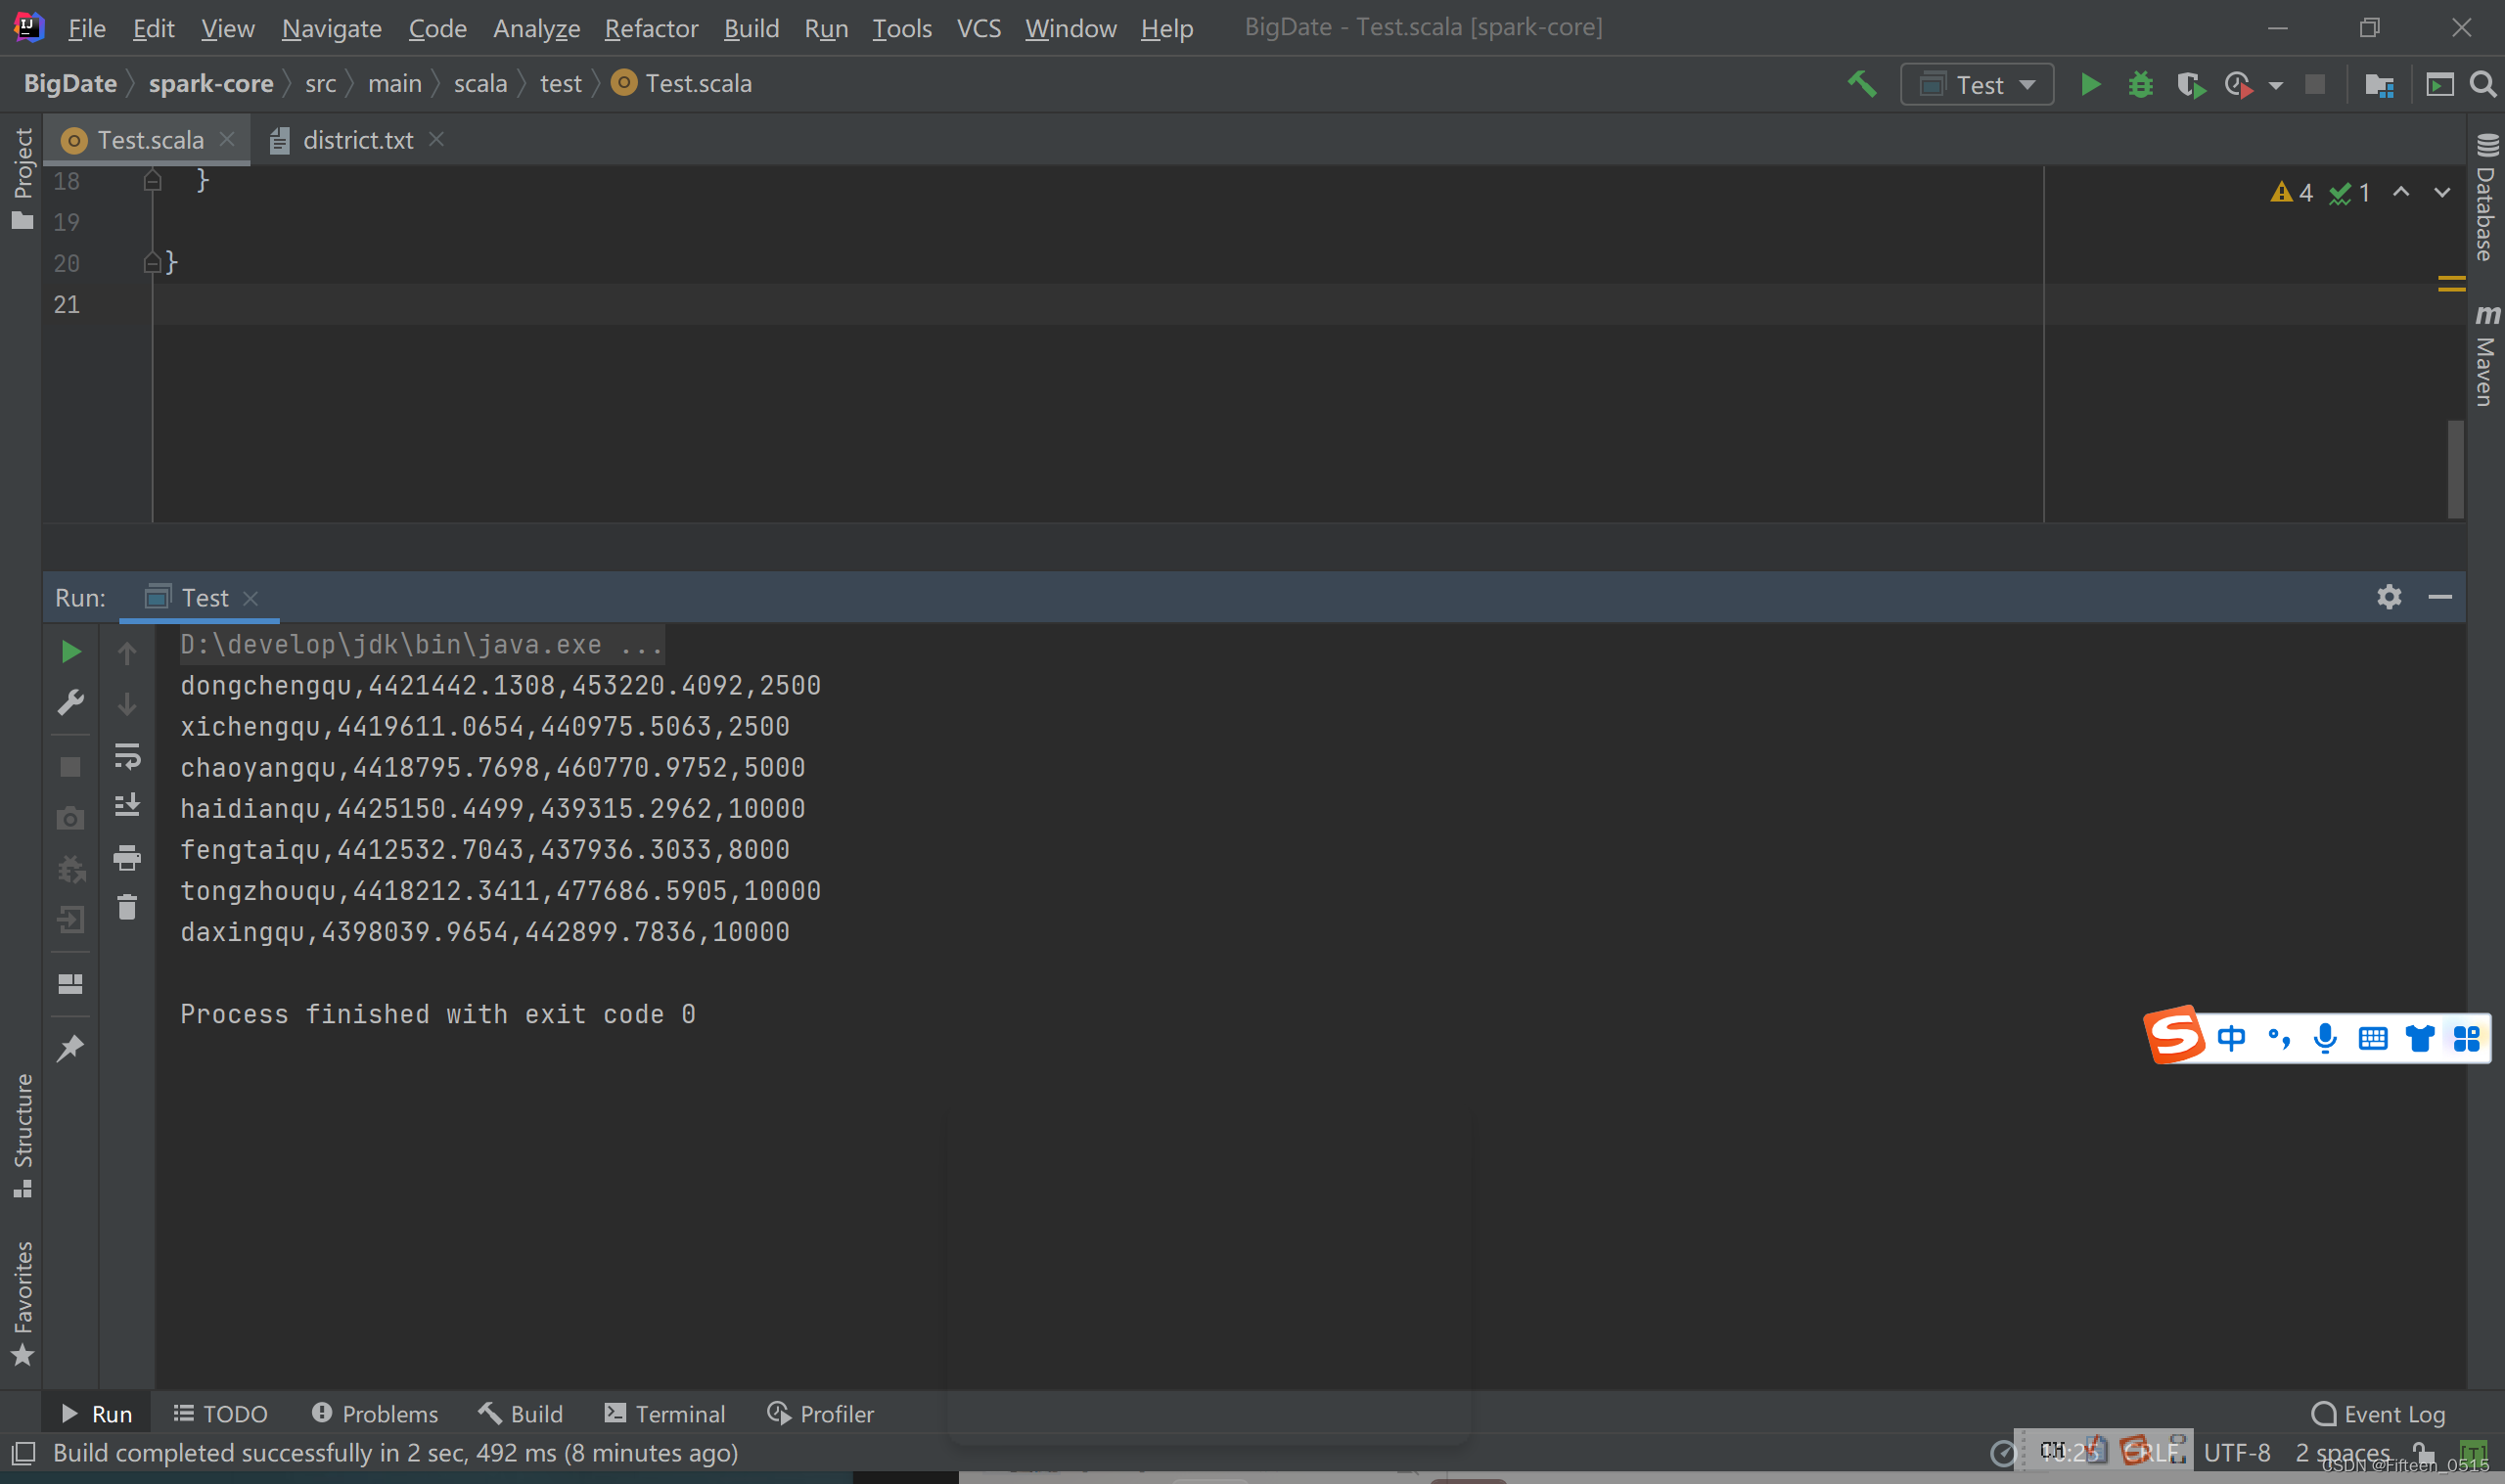Expand the profiler actions dropdown arrow

coord(2276,85)
